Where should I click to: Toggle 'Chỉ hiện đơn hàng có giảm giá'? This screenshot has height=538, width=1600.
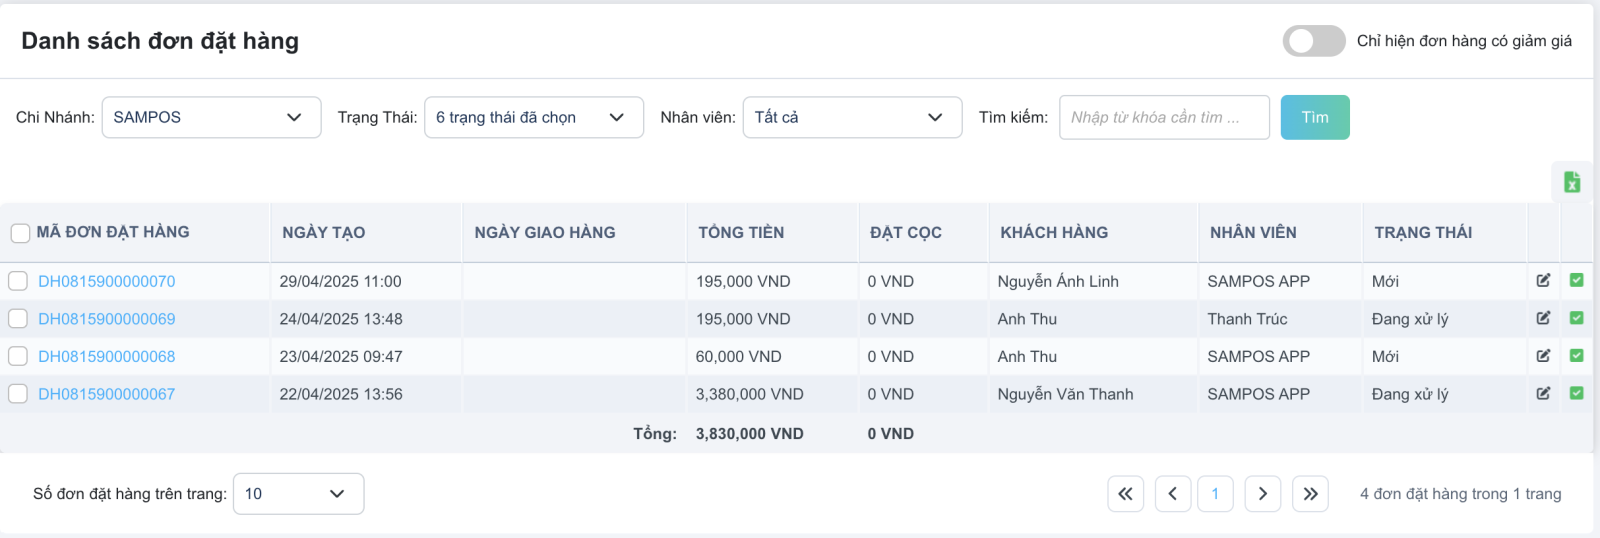1314,41
